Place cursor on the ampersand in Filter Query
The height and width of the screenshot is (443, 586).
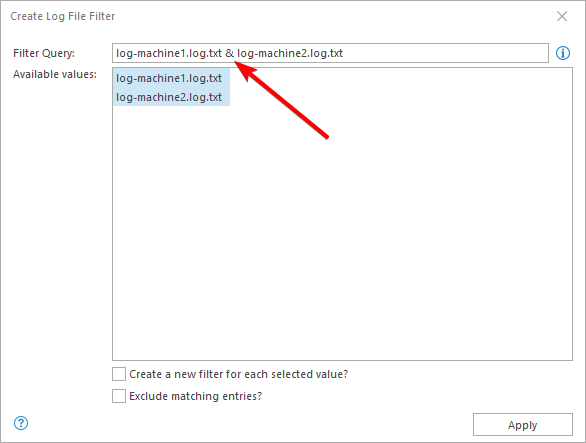pos(229,53)
